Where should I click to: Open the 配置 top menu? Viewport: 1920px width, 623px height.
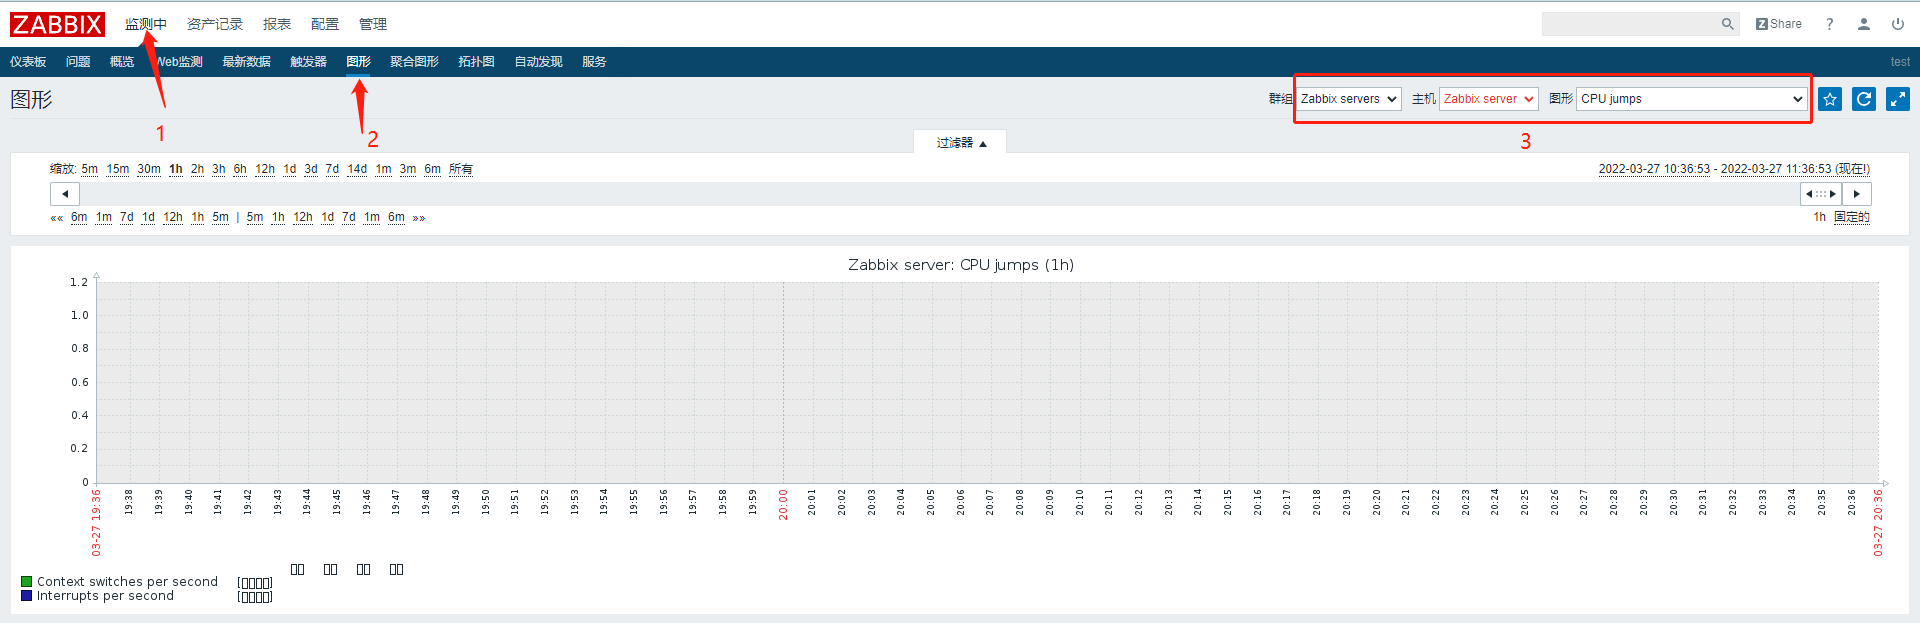(325, 24)
